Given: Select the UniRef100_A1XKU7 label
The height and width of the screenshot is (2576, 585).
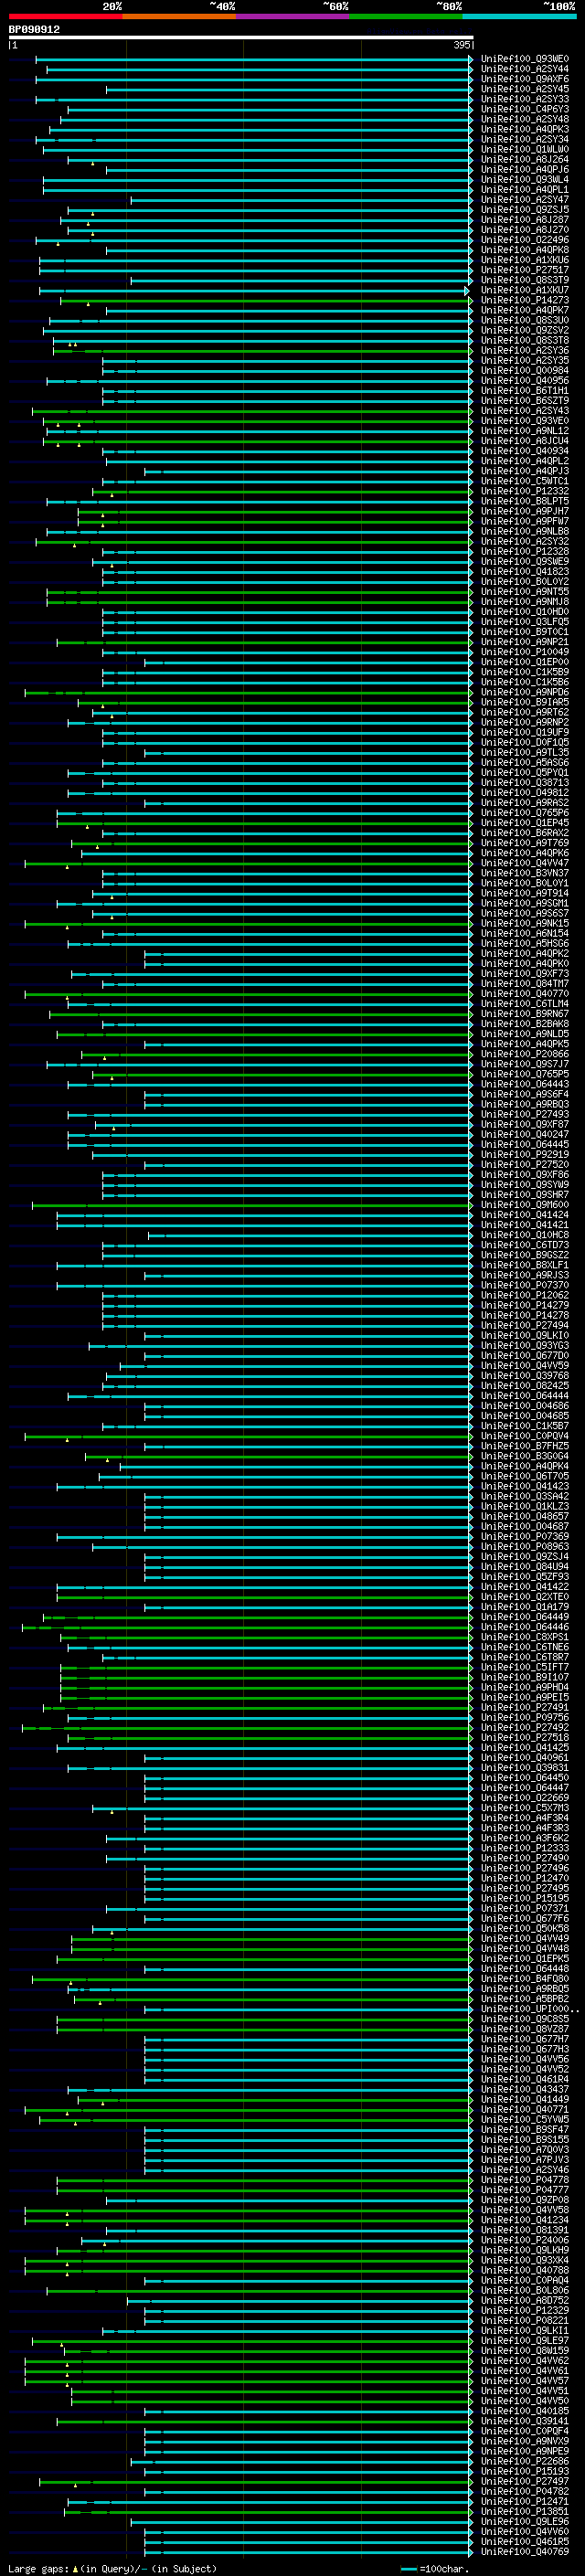Looking at the screenshot, I should coord(524,290).
